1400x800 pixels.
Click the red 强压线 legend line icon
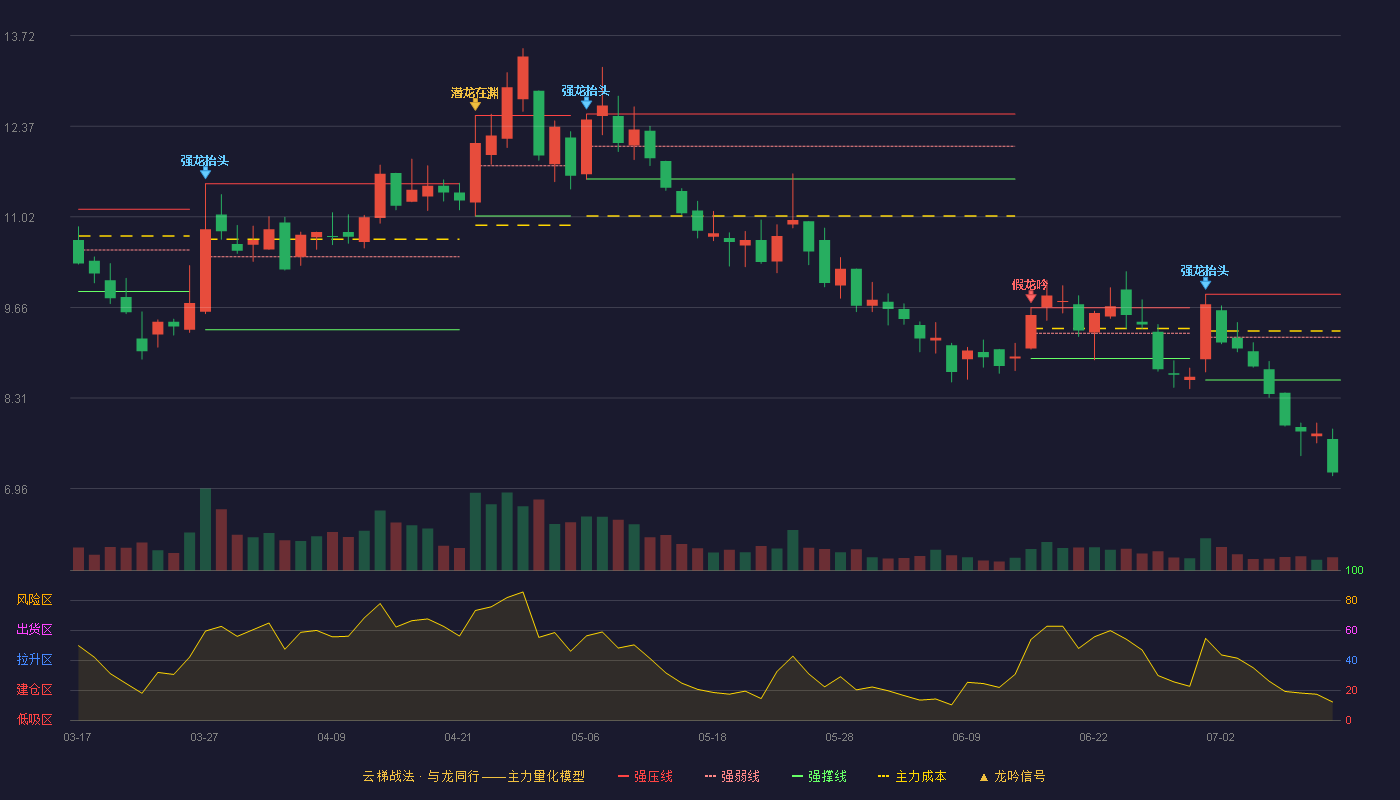click(x=623, y=776)
